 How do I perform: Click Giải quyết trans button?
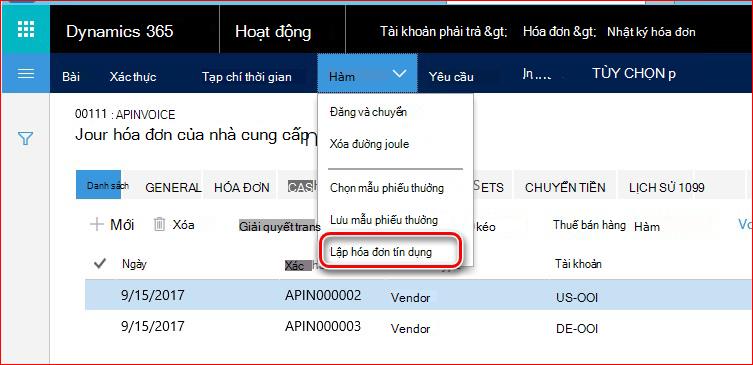coord(279,227)
